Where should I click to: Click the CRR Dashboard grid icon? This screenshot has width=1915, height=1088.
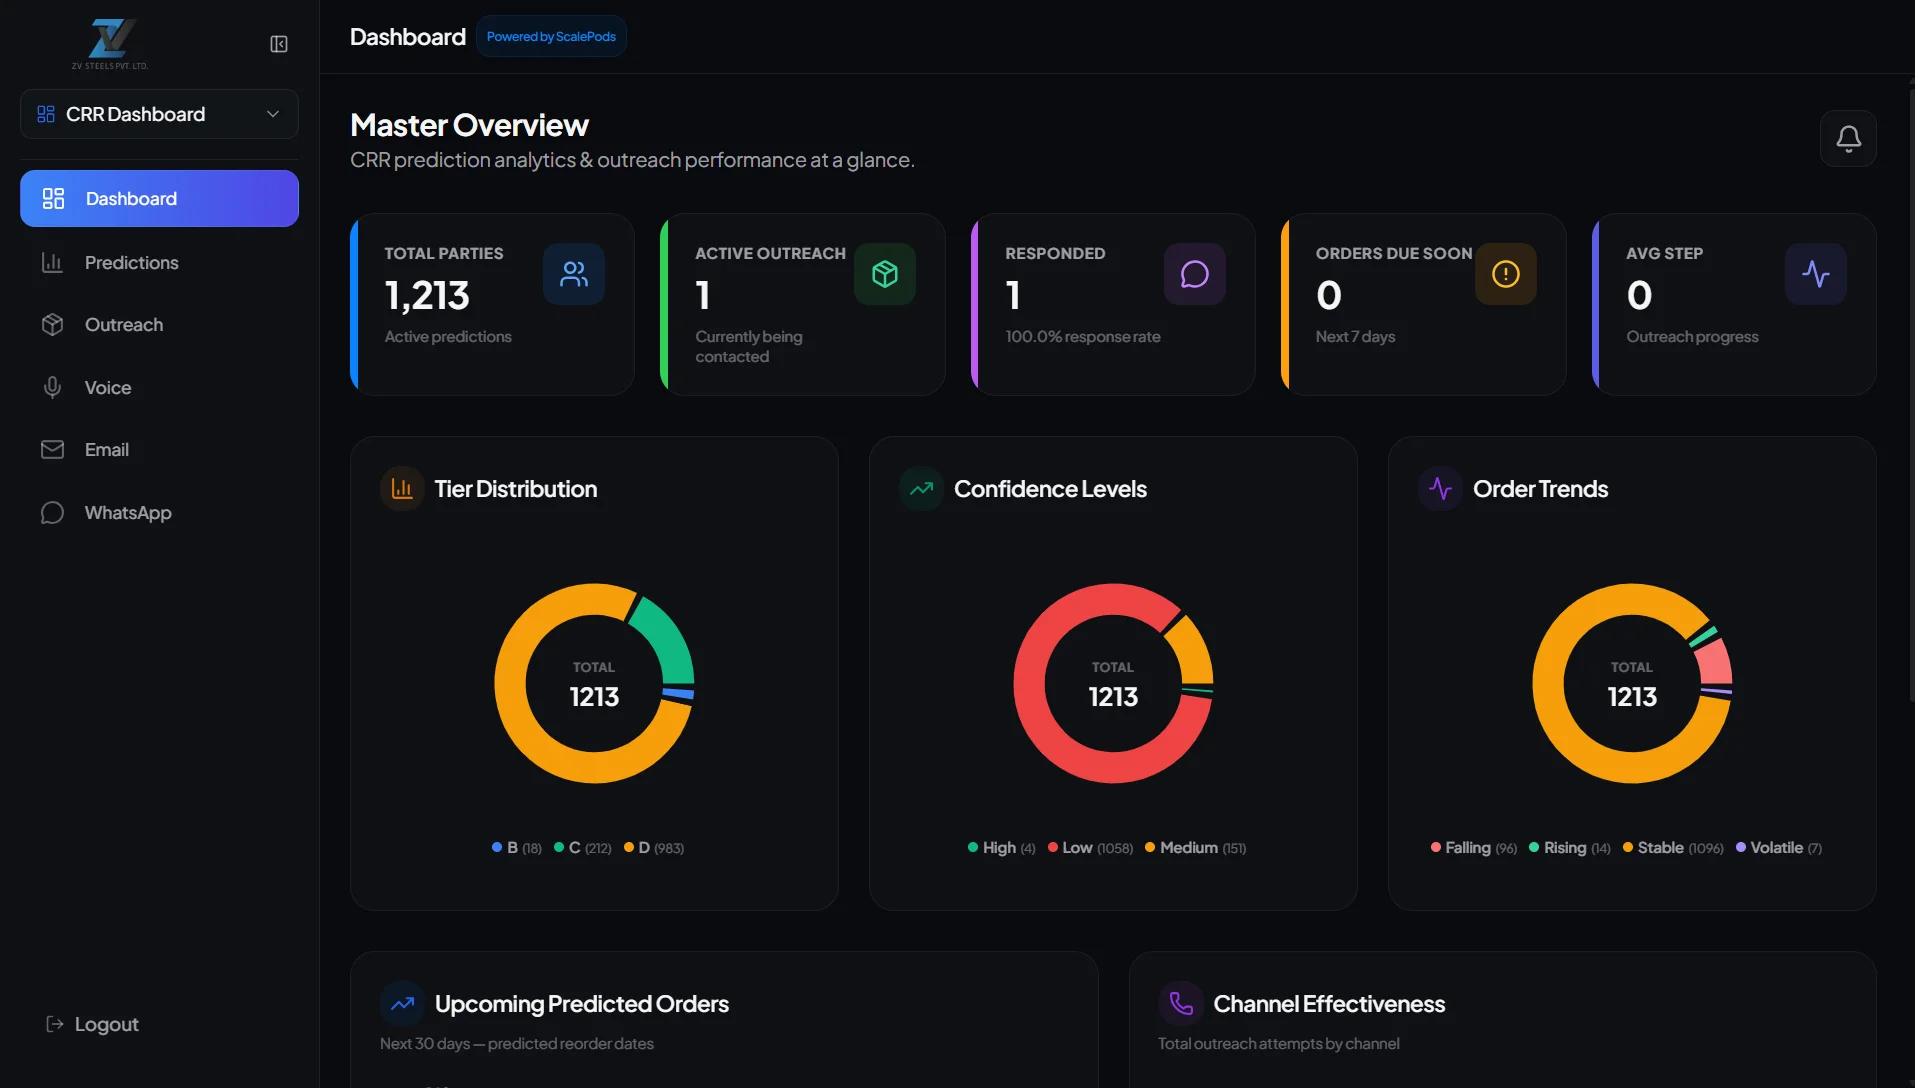(x=46, y=114)
